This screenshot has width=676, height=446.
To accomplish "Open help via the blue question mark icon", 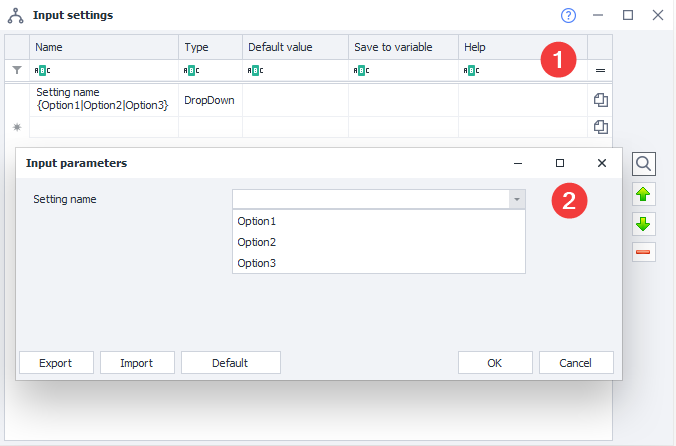I will coord(569,15).
